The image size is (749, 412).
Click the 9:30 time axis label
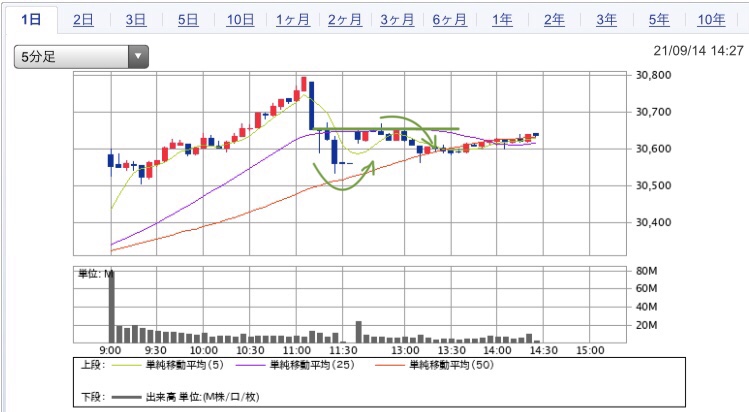[x=155, y=350]
